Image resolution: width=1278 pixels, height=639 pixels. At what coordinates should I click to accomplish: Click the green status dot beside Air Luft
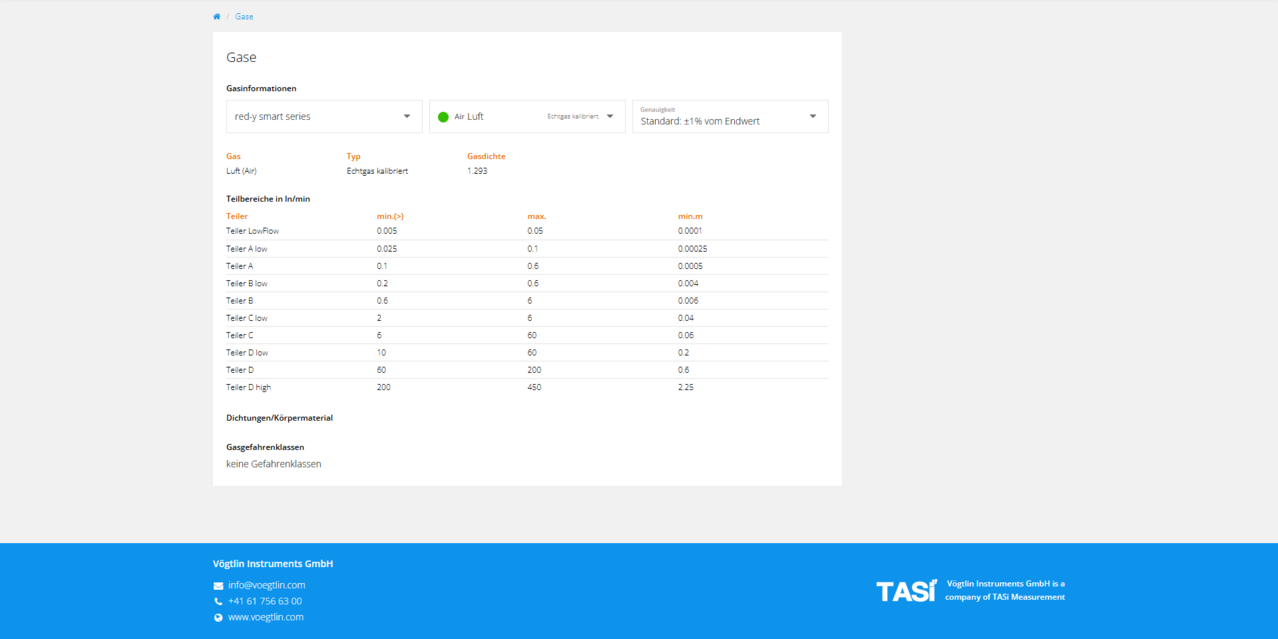pyautogui.click(x=443, y=117)
